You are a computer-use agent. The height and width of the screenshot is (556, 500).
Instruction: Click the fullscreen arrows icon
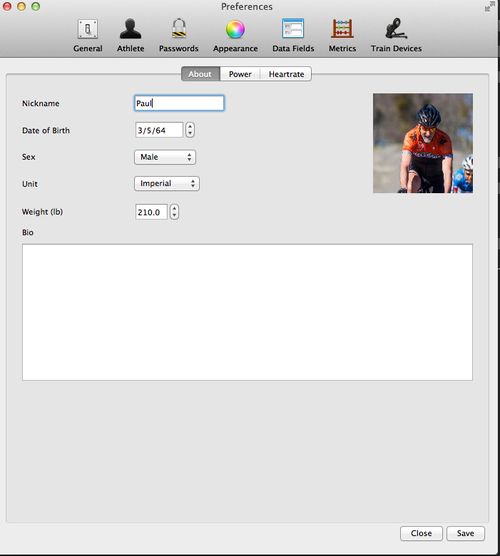coord(490,6)
